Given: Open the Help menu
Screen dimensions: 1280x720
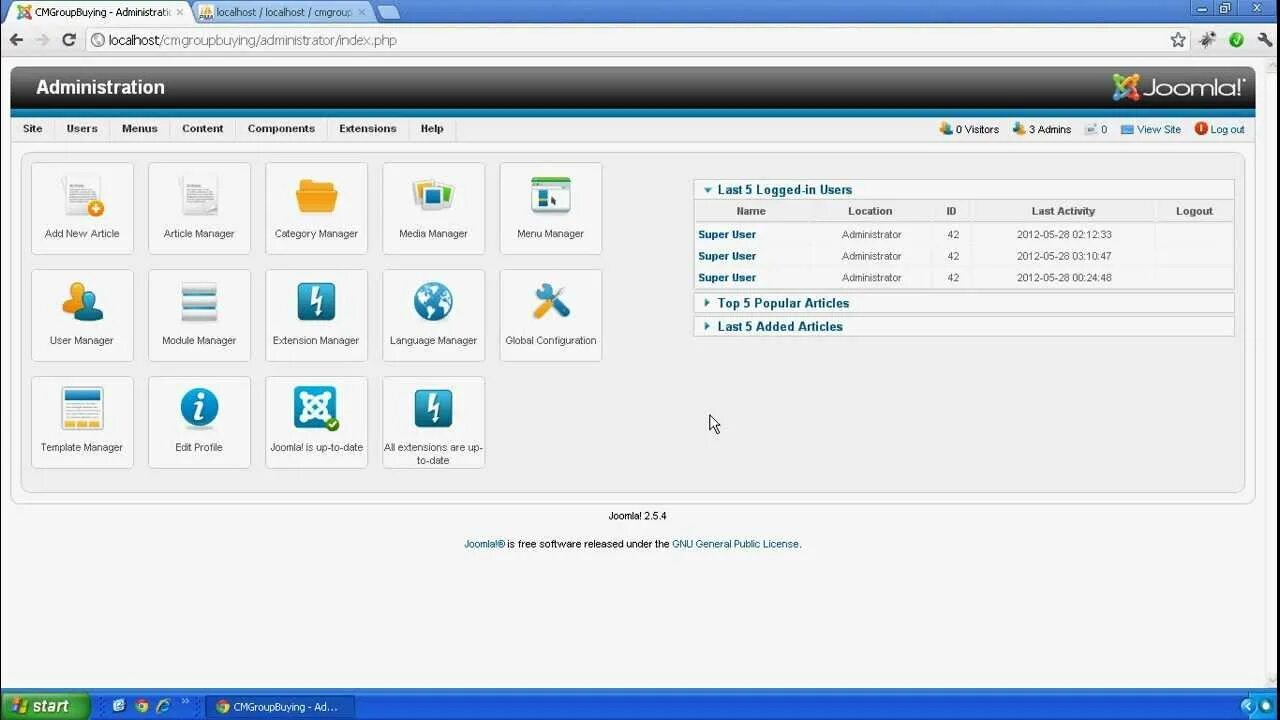Looking at the screenshot, I should pyautogui.click(x=432, y=129).
